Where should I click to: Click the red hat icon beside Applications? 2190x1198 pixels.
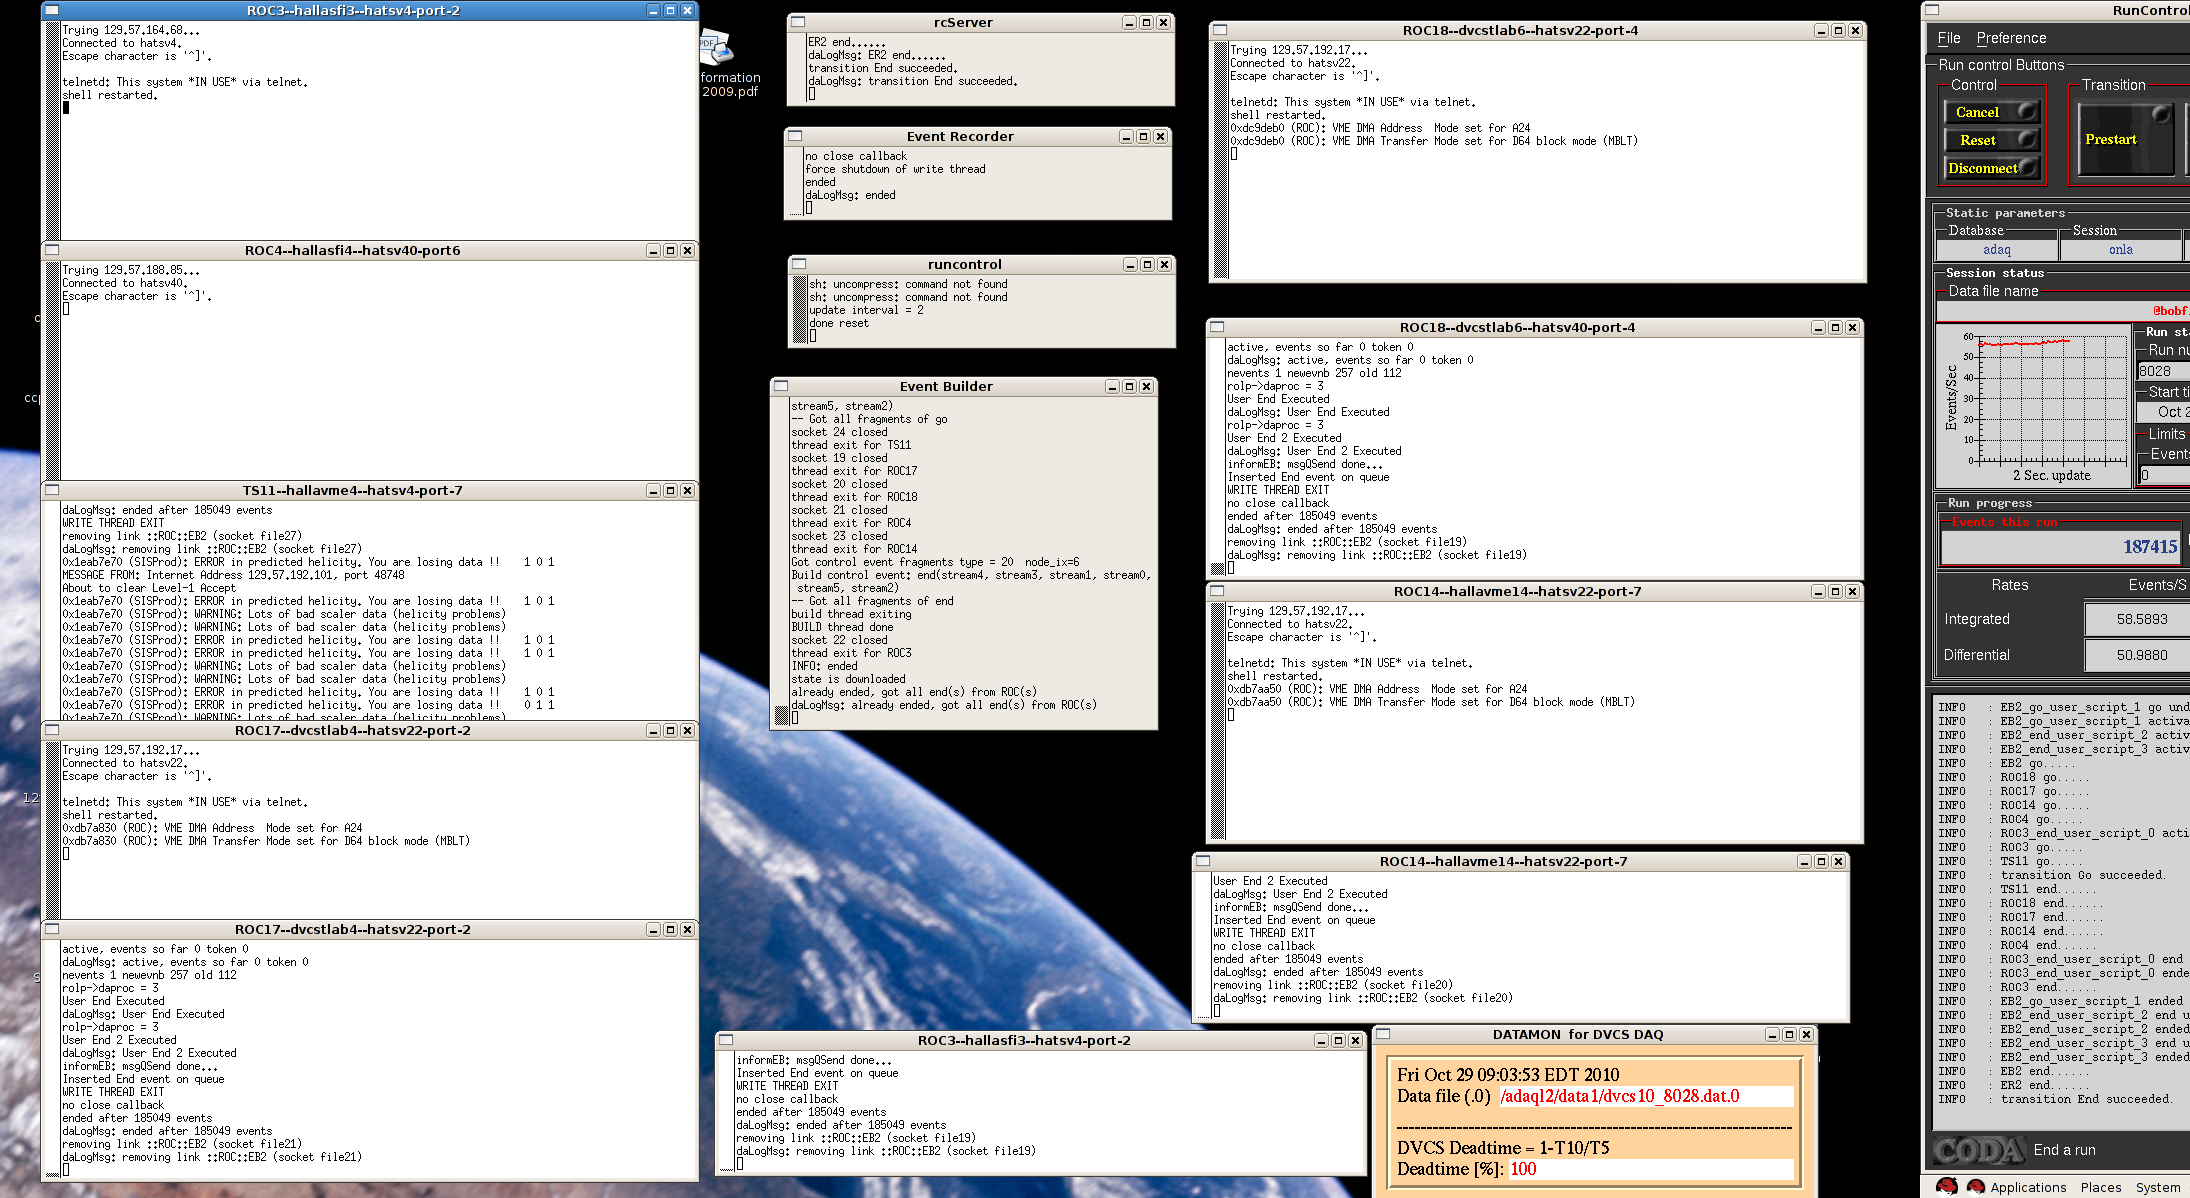[1976, 1187]
